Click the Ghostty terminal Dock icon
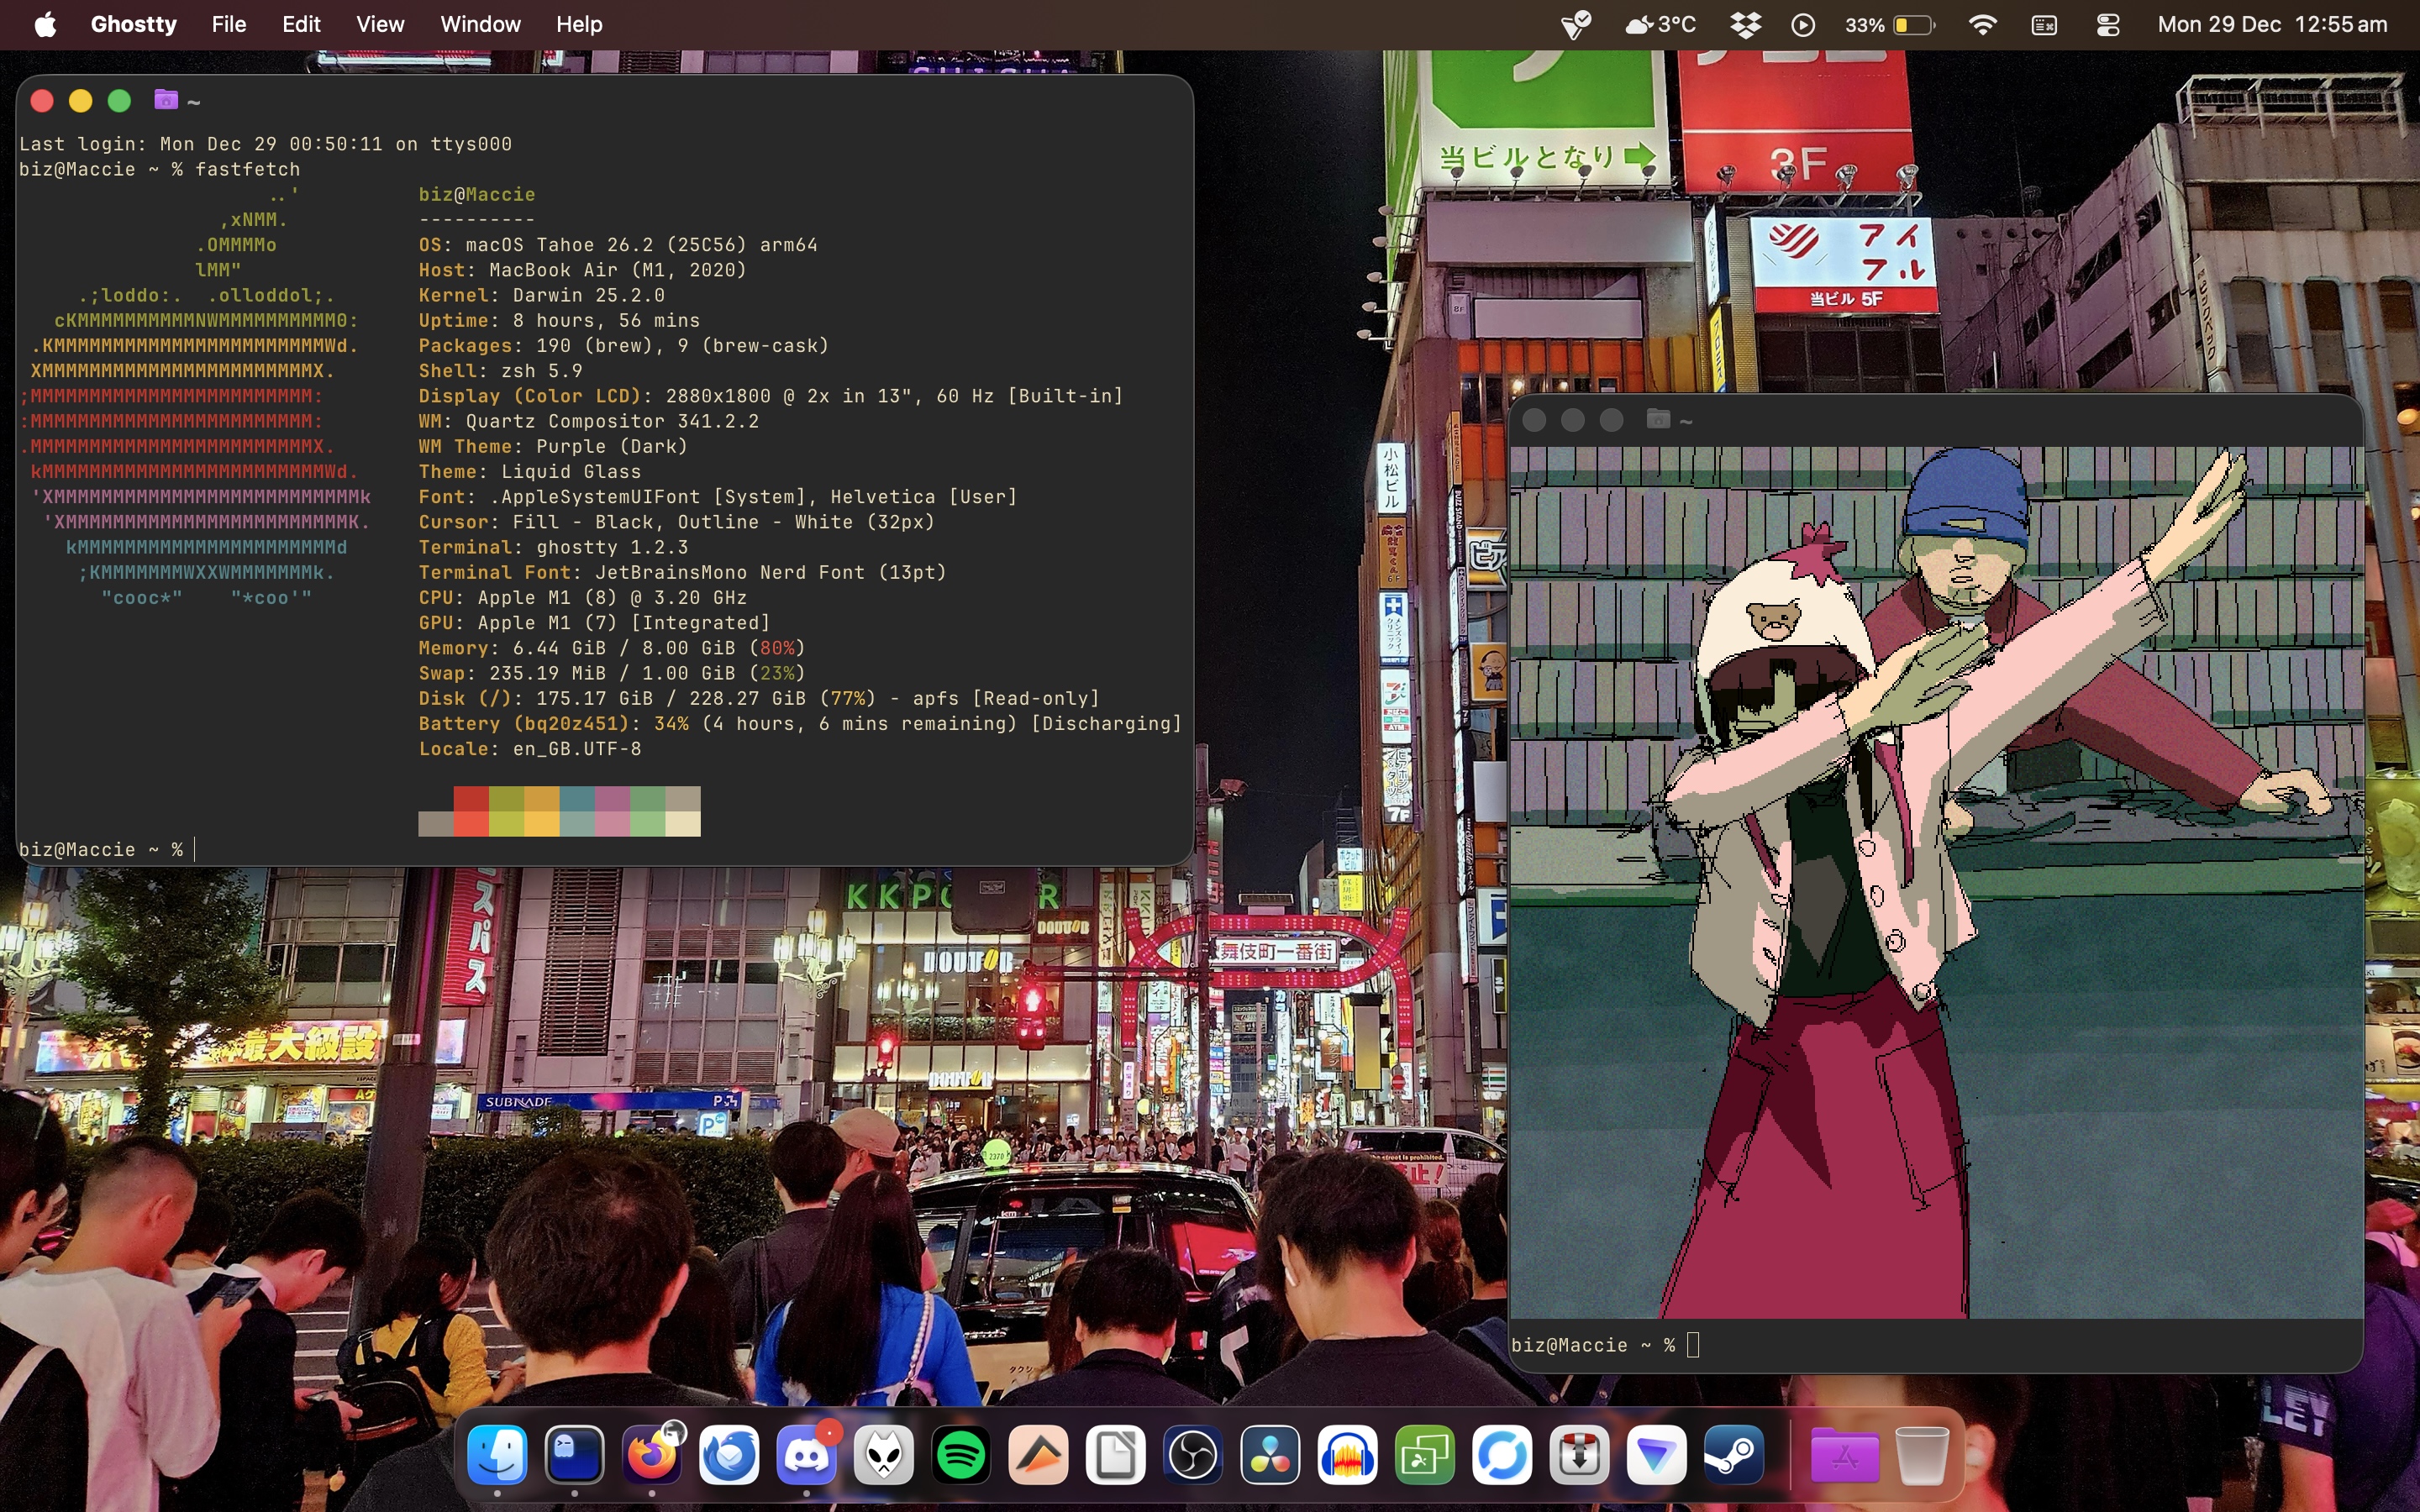This screenshot has width=2420, height=1512. (575, 1454)
